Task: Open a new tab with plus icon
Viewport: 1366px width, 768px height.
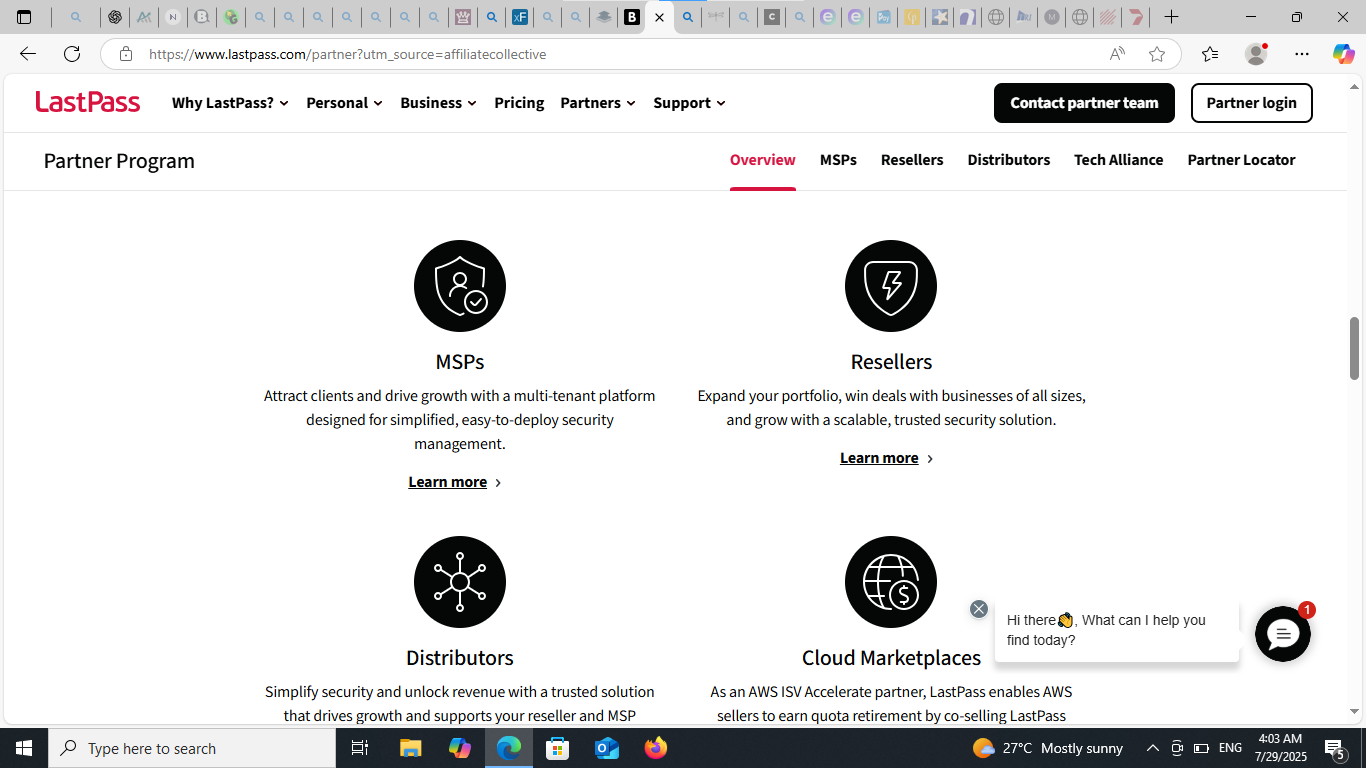Action: coord(1172,17)
